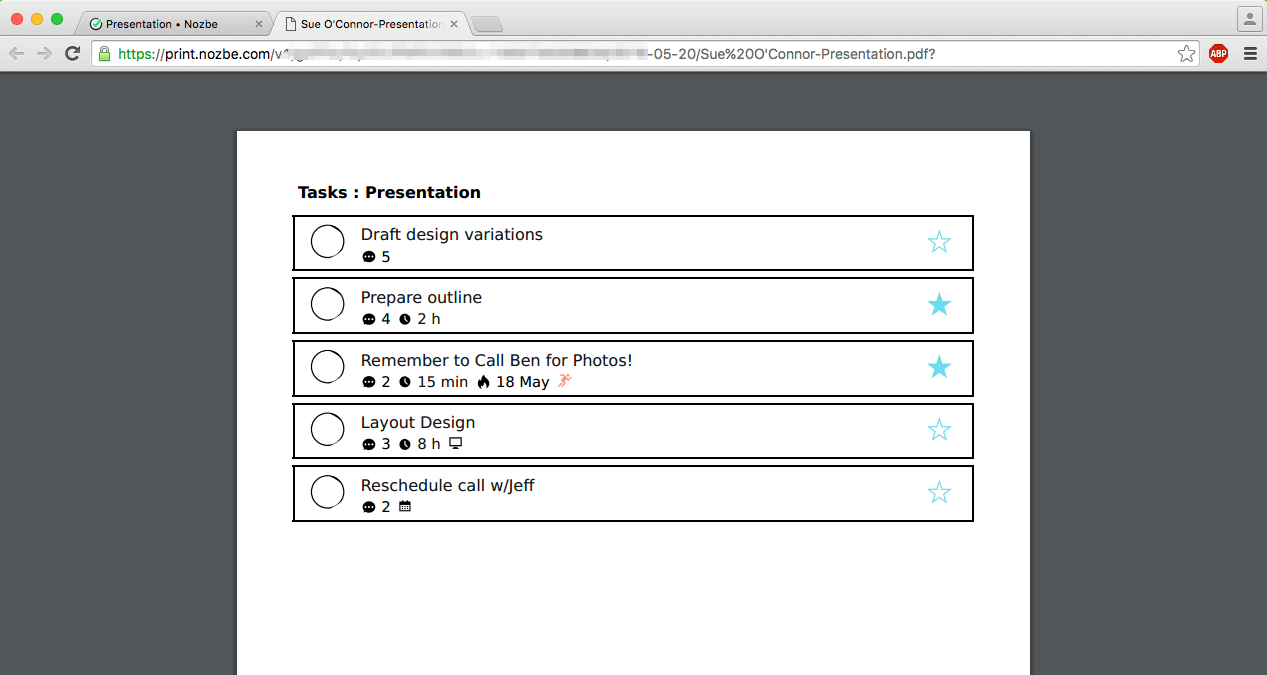Open the Adblock Plus extension icon
Screen dimensions: 1267x675
[x=1218, y=54]
